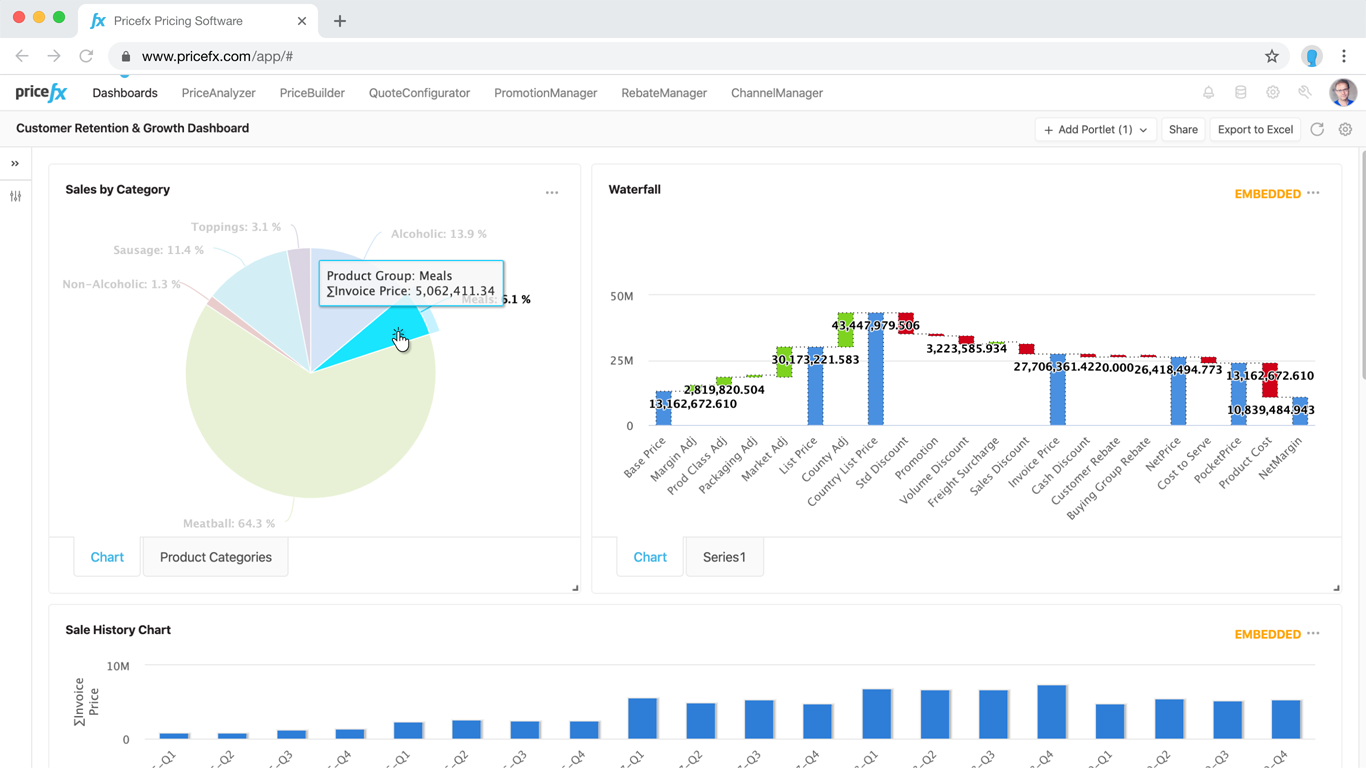Open the Sales by Category portlet options menu
This screenshot has height=768, width=1366.
[552, 193]
